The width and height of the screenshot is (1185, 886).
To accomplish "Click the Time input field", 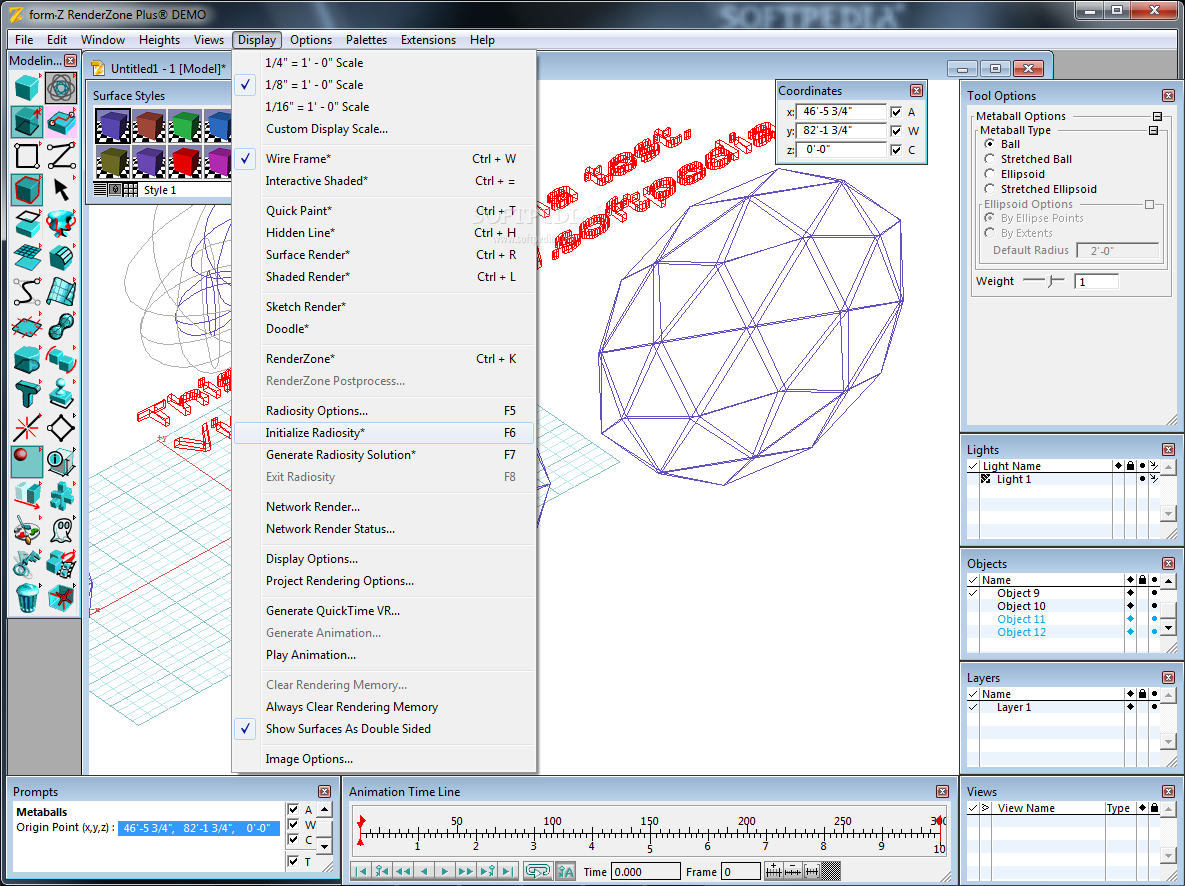I will pyautogui.click(x=645, y=872).
